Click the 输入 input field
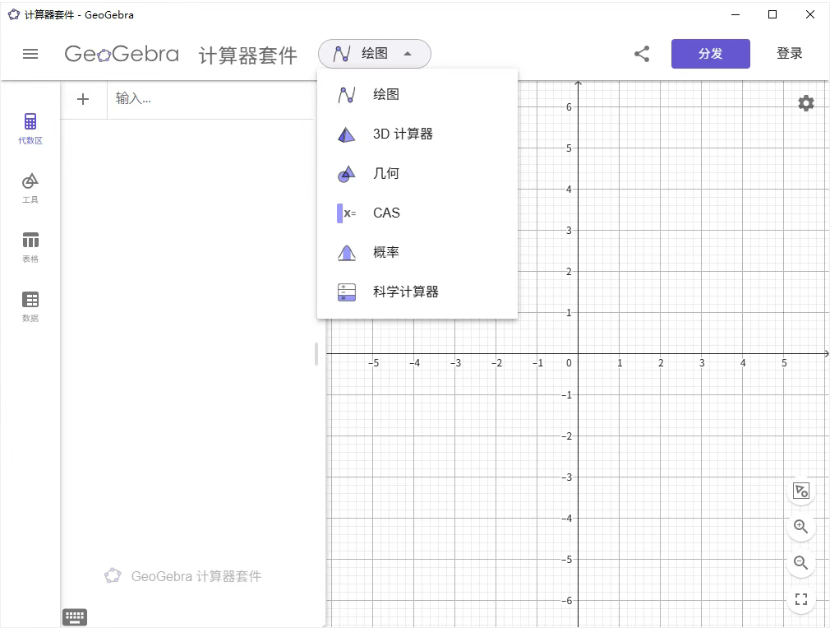 pos(210,99)
